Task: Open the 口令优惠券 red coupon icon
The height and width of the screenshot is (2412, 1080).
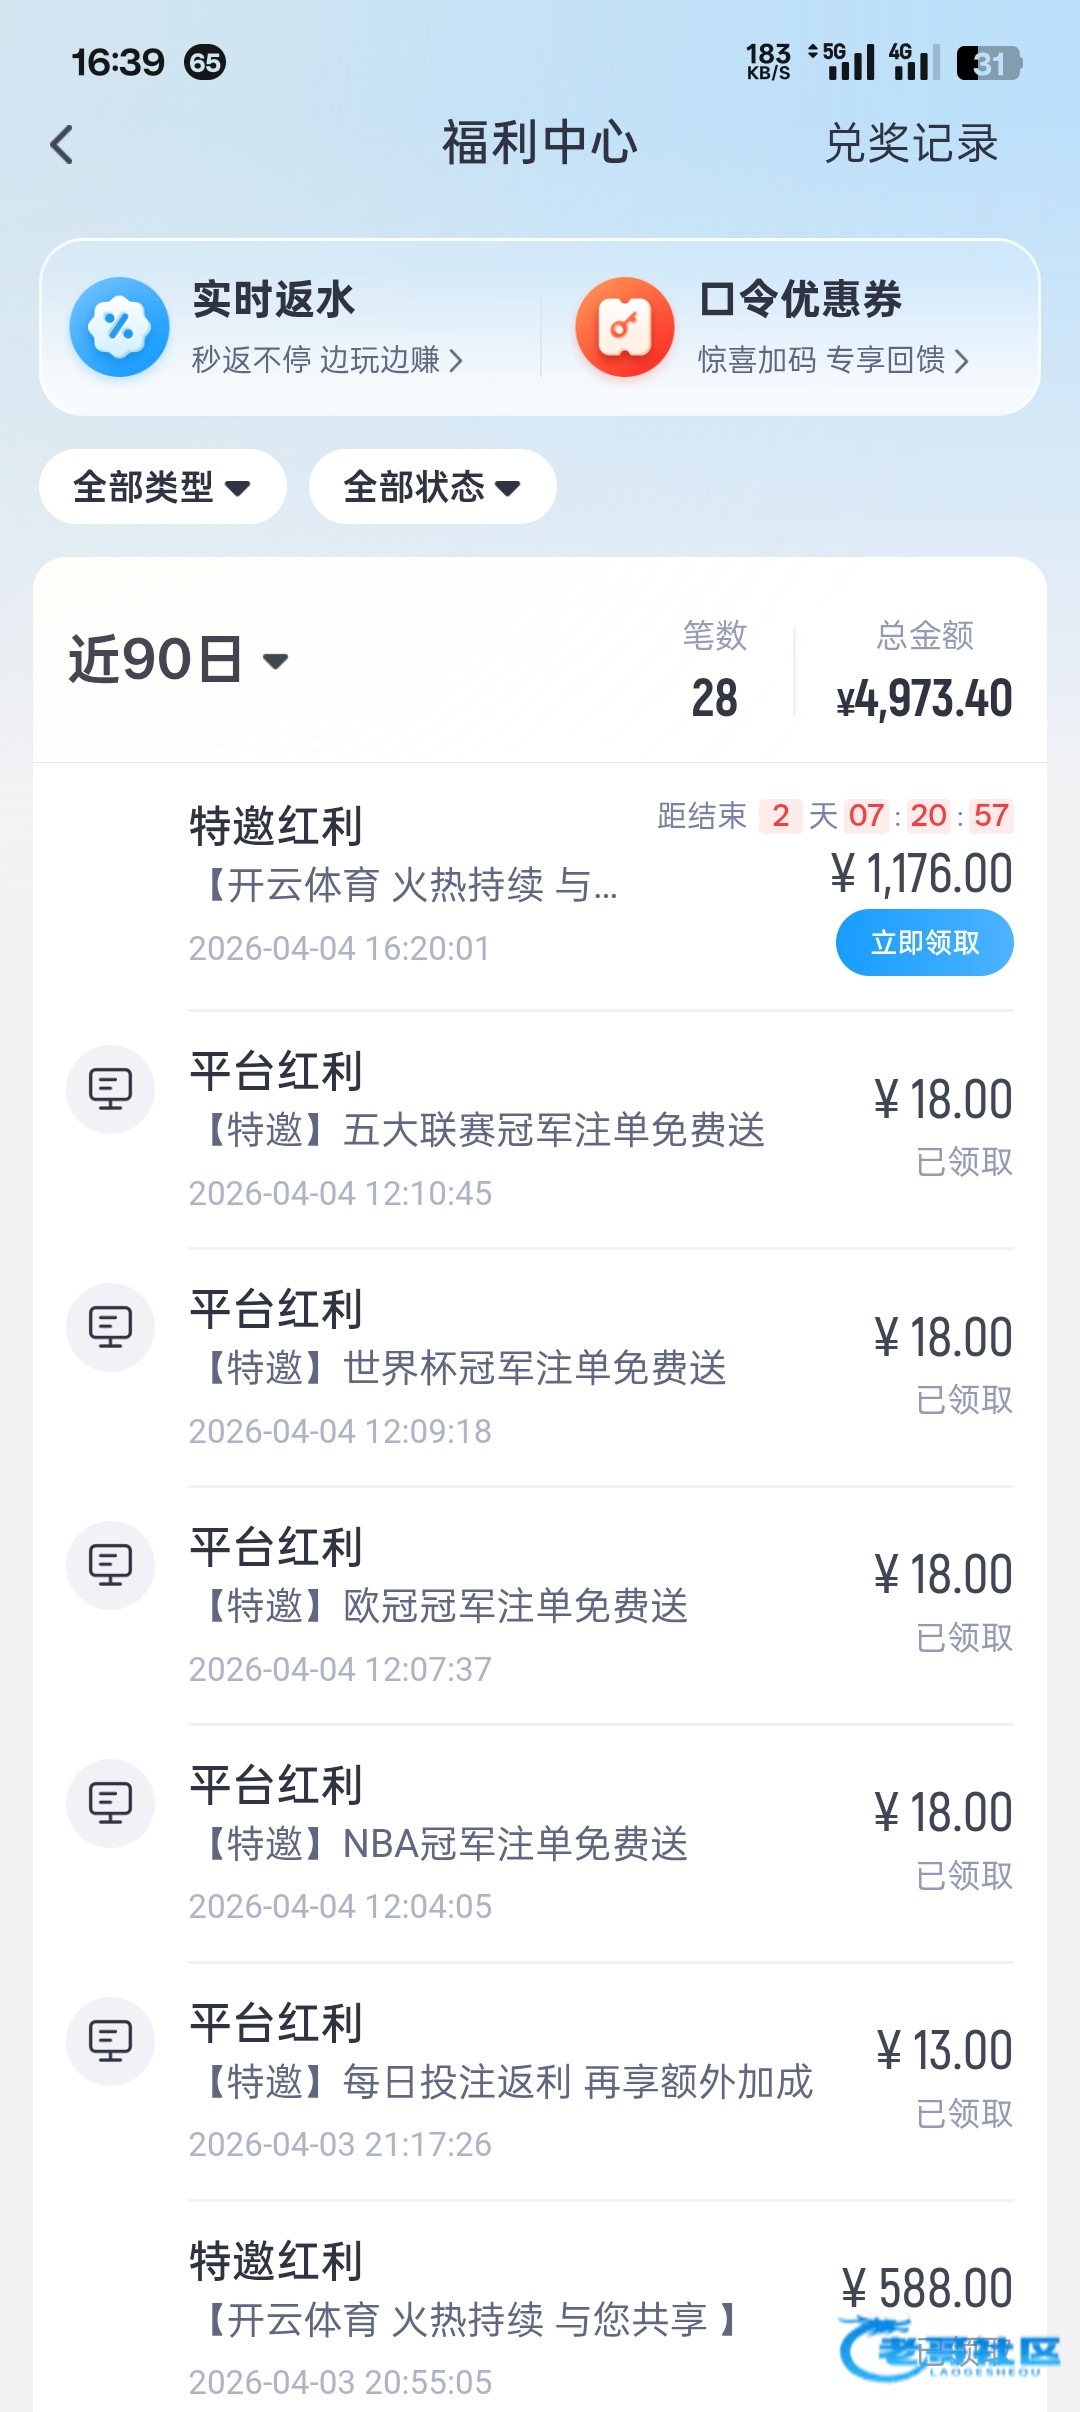Action: pyautogui.click(x=625, y=327)
